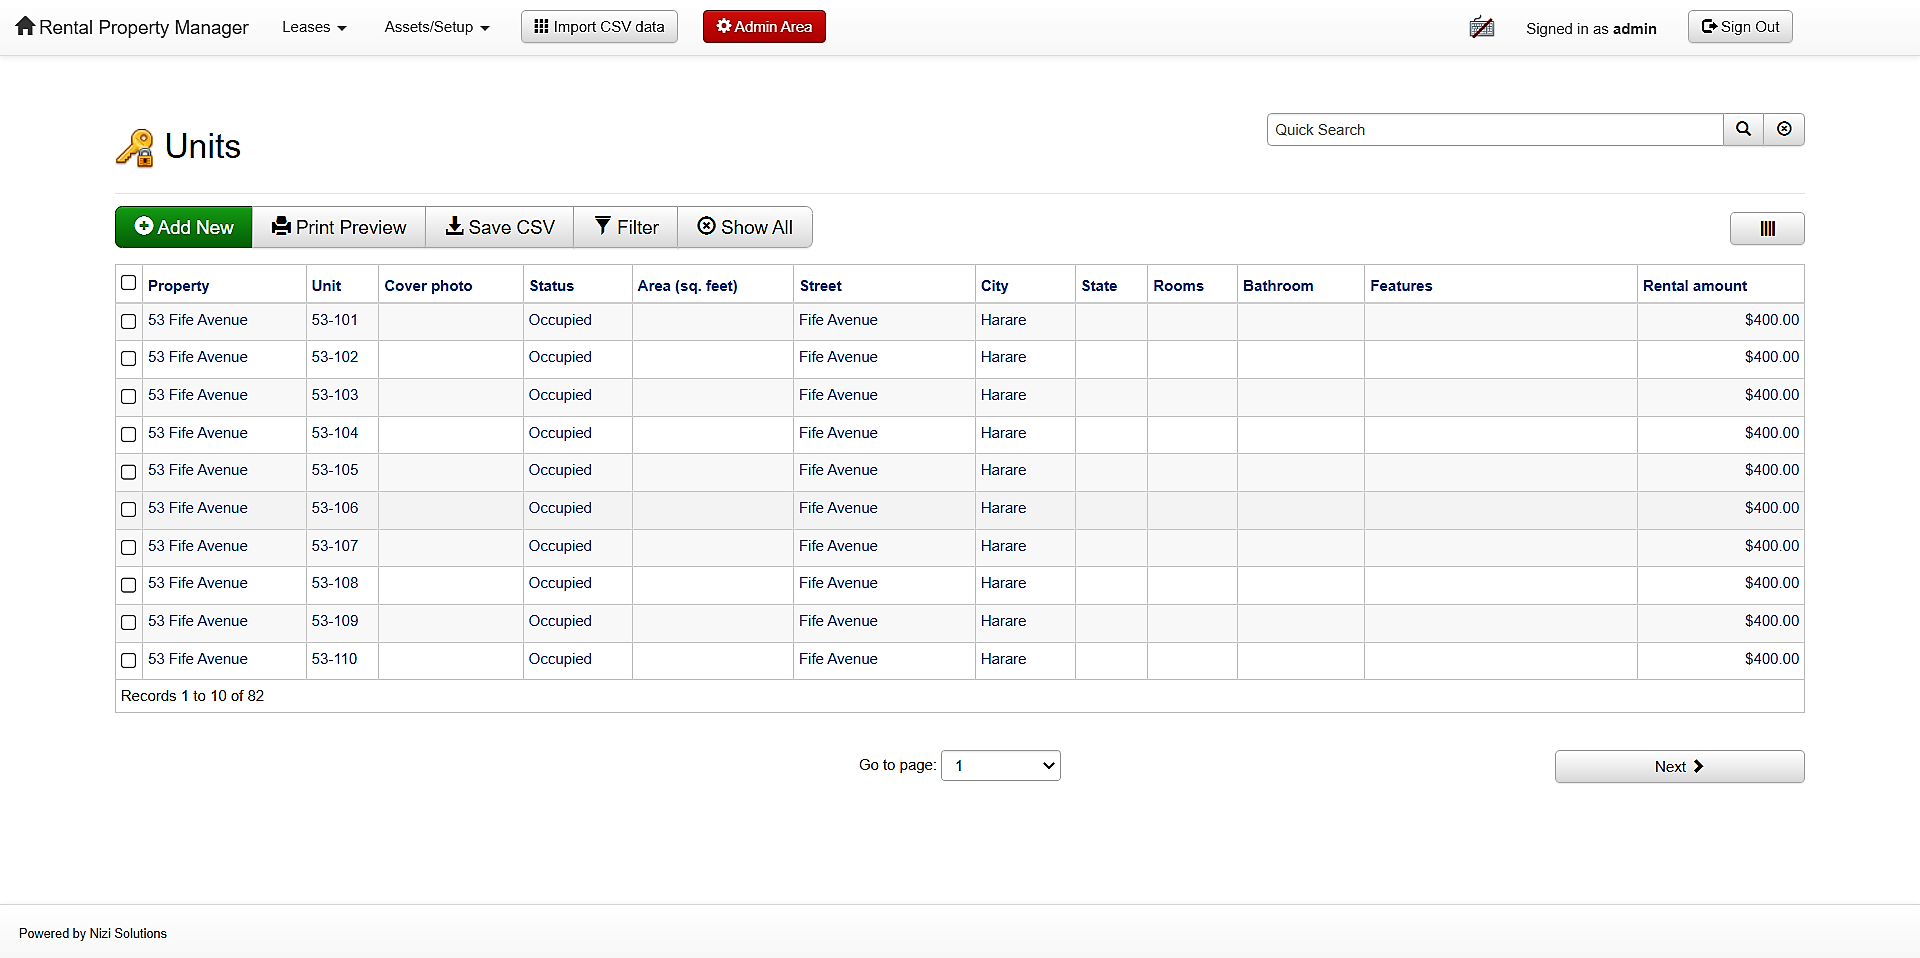Viewport: 1920px width, 958px height.
Task: Sign Out of the application
Action: [x=1739, y=26]
